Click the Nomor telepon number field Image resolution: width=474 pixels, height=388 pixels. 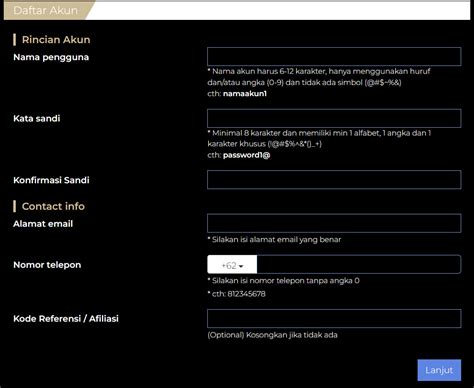click(359, 265)
